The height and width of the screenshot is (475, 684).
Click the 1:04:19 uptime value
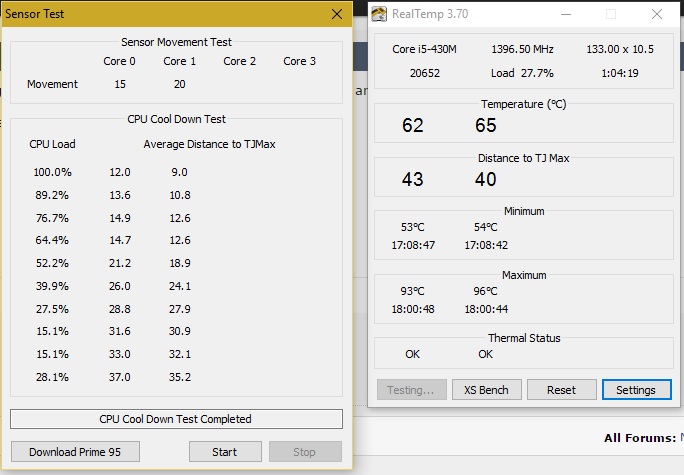(620, 73)
